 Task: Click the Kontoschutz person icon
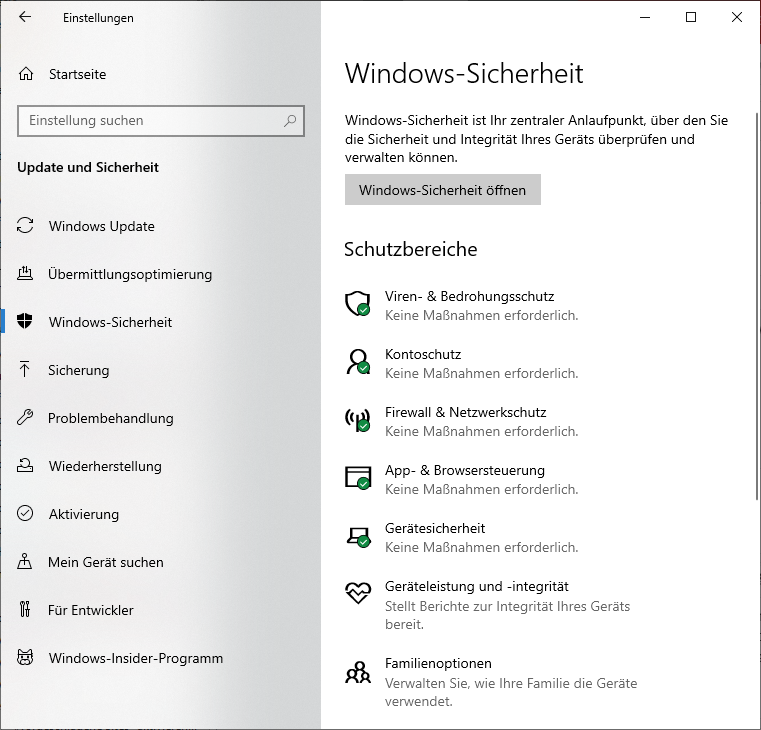(x=358, y=362)
